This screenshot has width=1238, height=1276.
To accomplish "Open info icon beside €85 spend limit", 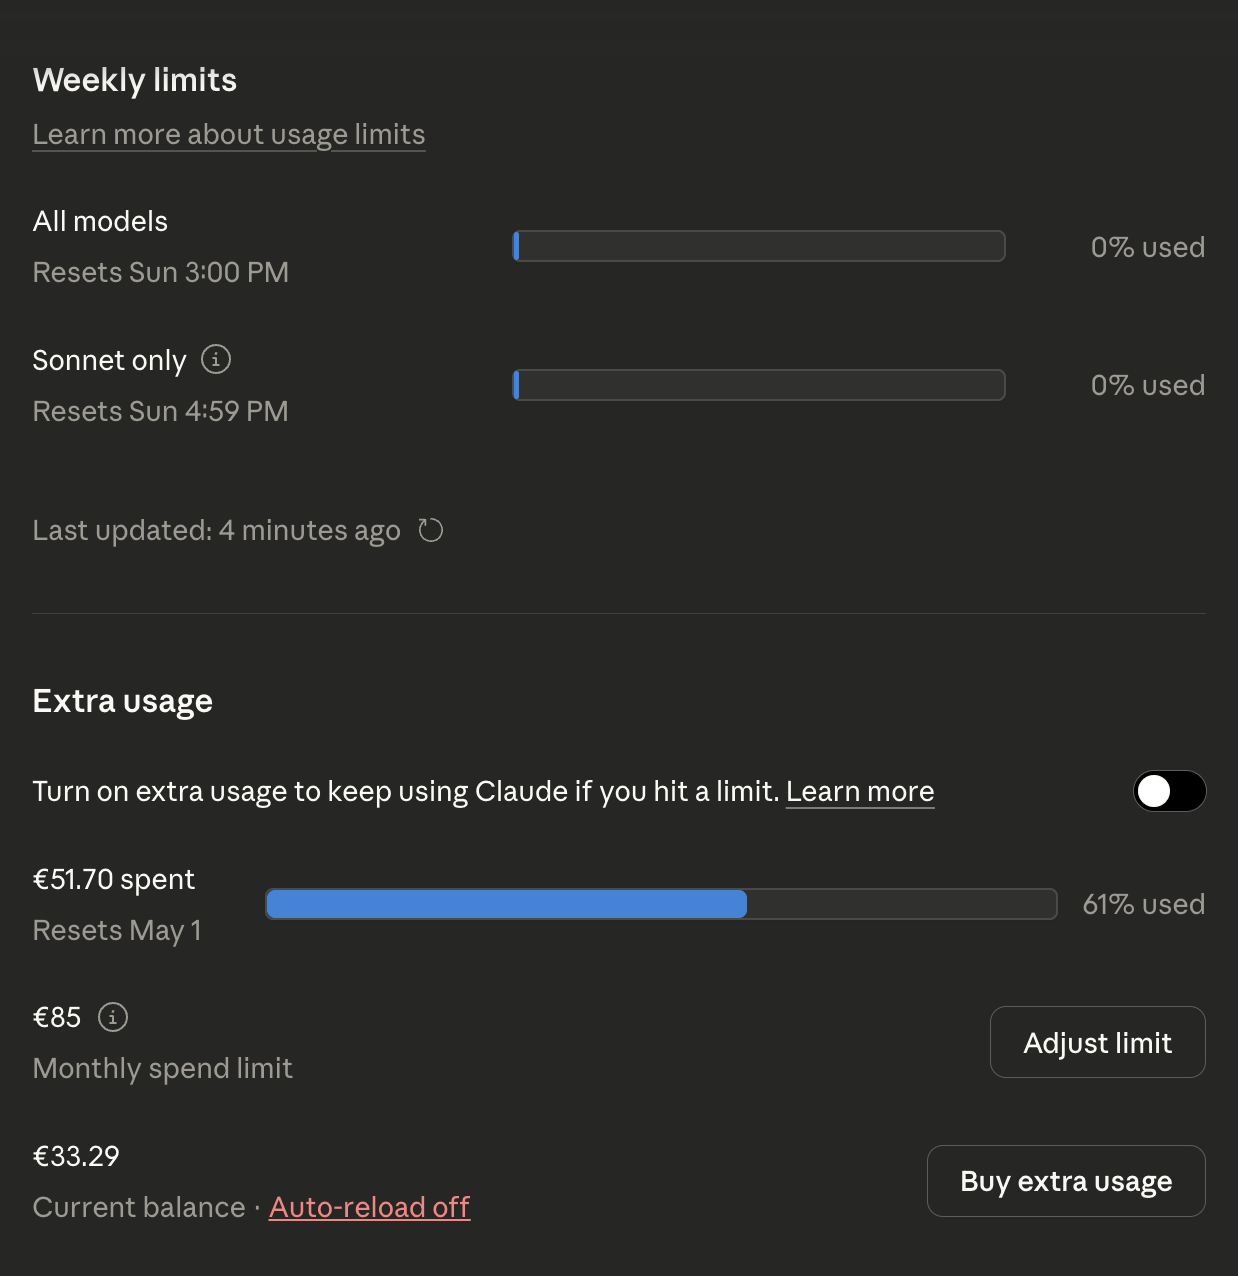I will point(113,1017).
